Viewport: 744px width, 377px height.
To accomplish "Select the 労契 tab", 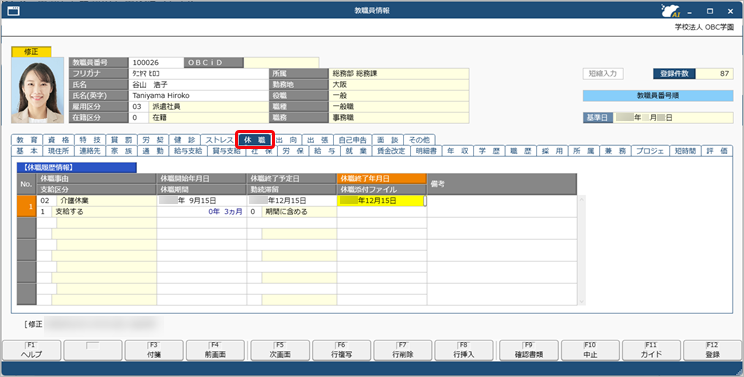I will point(153,140).
